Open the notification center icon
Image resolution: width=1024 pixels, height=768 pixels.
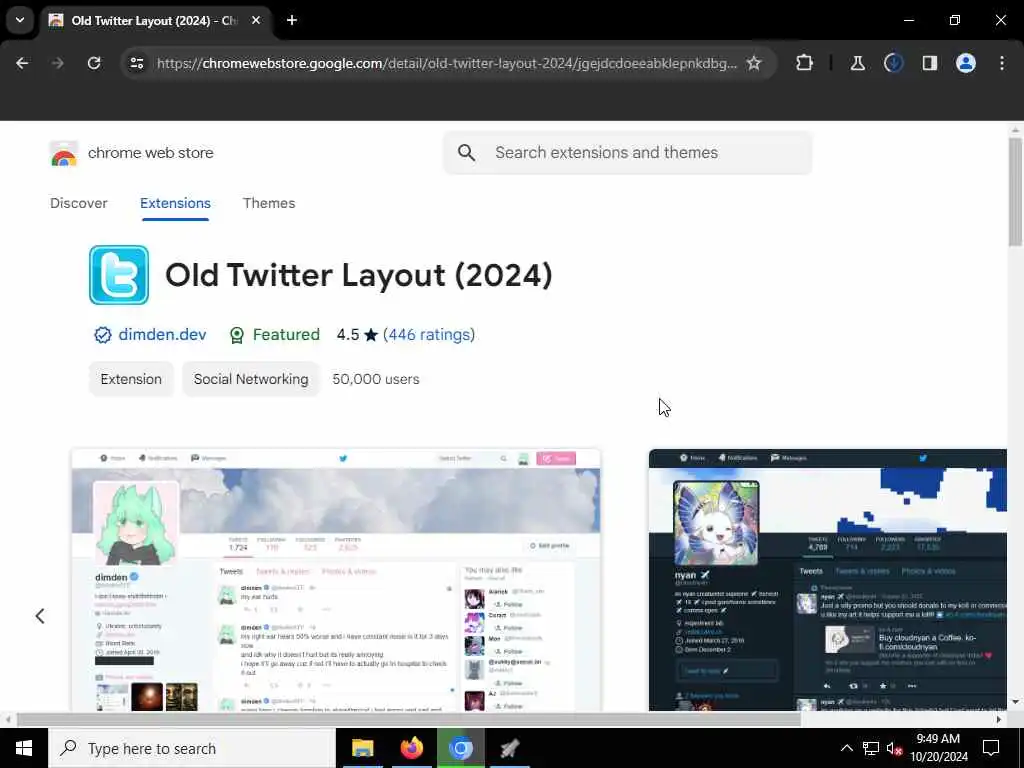991,748
